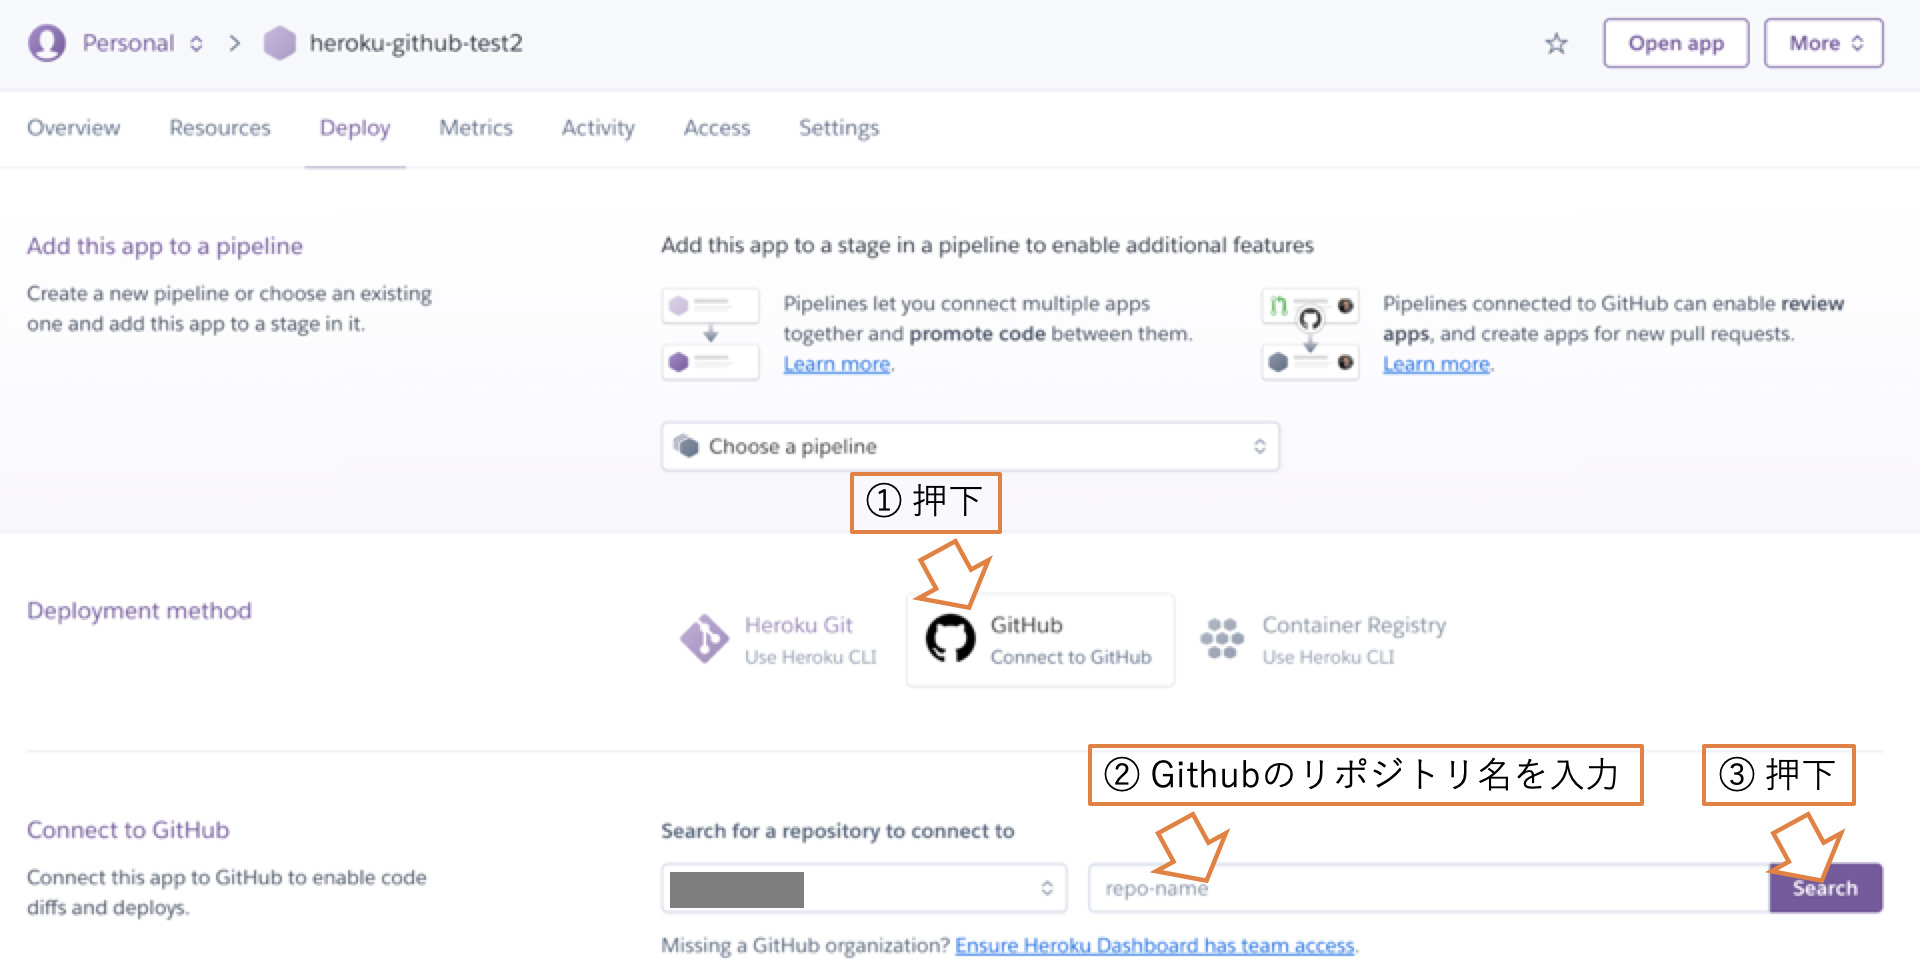1920x976 pixels.
Task: Star the heroku-github-test2 app as favorite
Action: 1556,44
